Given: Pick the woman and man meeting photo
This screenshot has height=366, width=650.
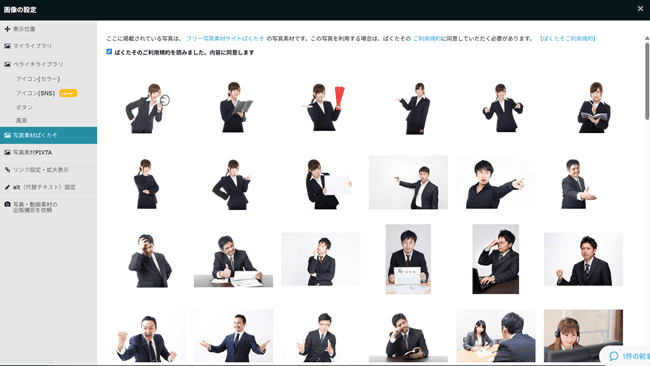Looking at the screenshot, I should coord(496,336).
